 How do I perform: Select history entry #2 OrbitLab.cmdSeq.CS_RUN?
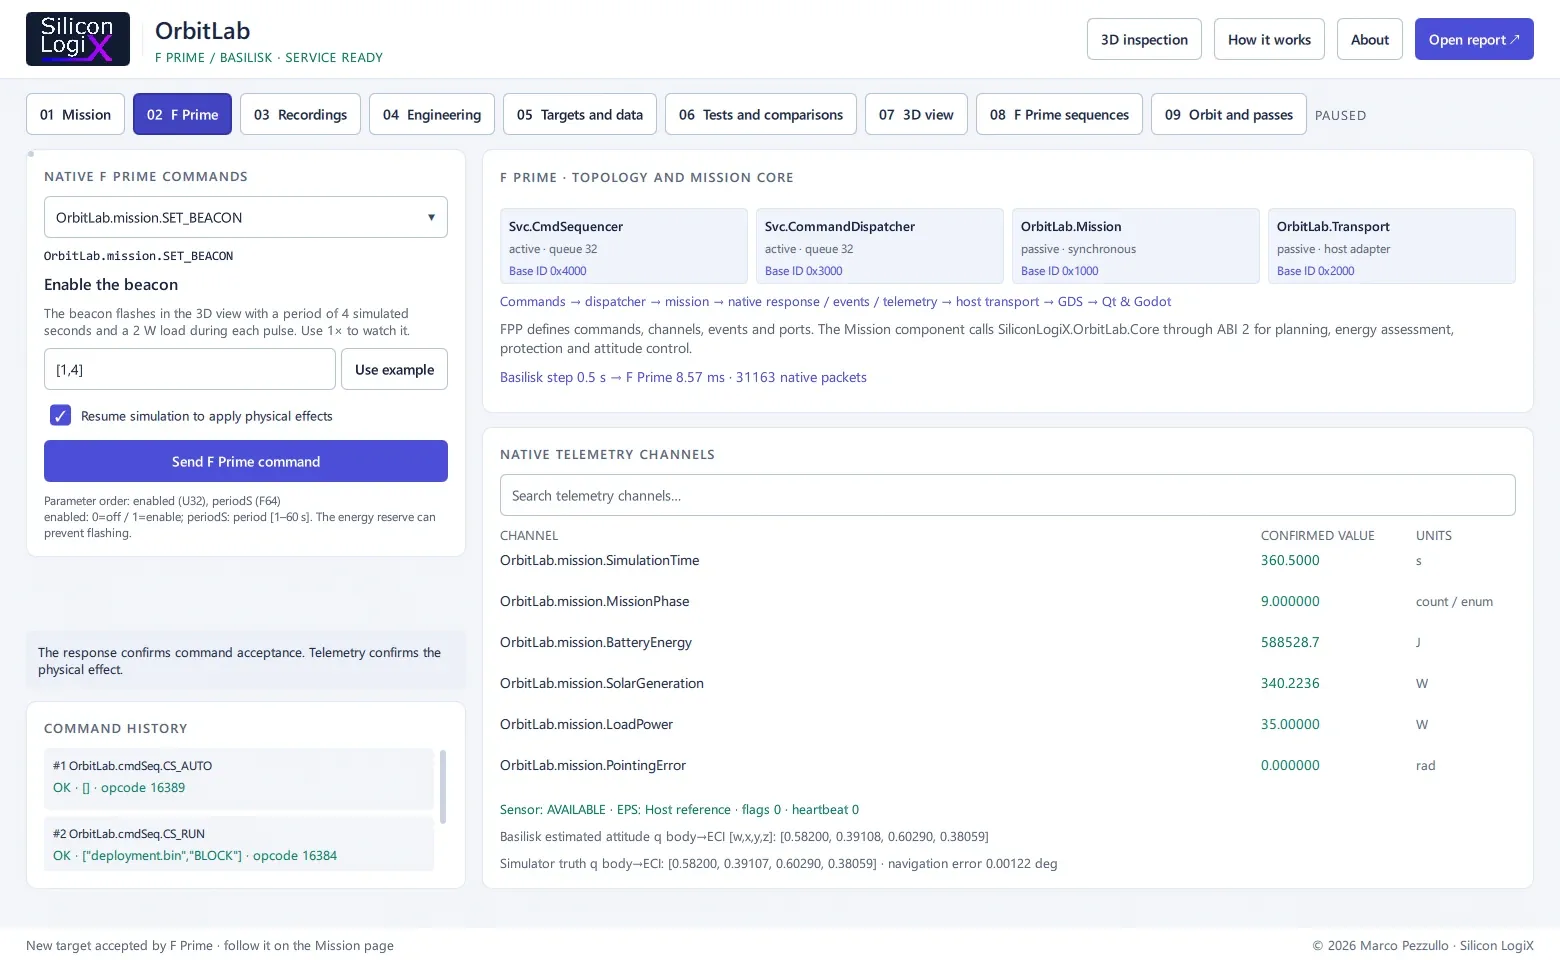pos(239,844)
